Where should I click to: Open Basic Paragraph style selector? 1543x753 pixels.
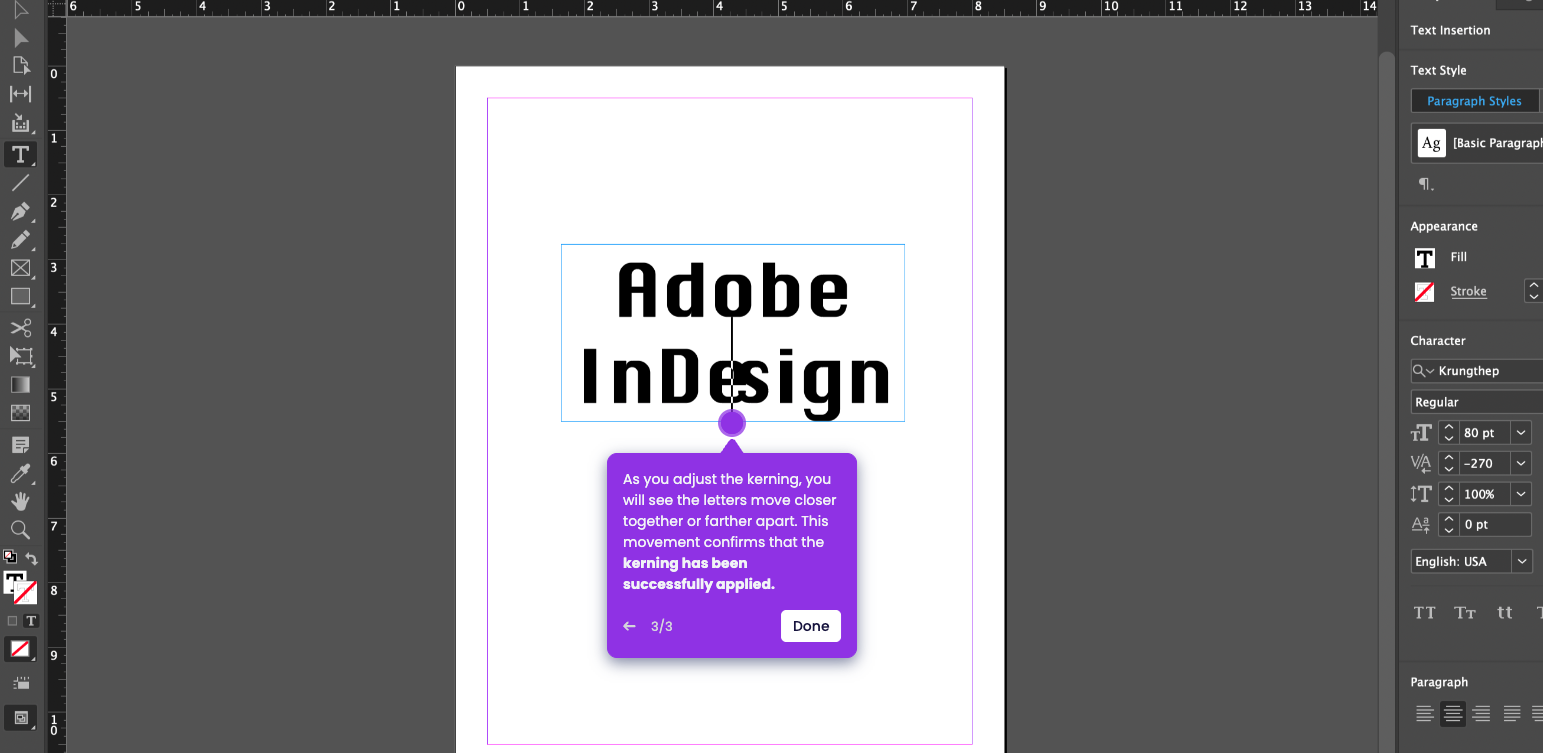point(1477,143)
